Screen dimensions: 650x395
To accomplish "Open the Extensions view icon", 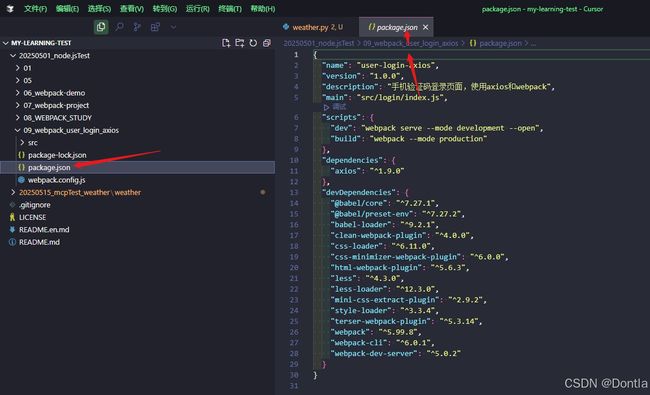I will pos(155,27).
